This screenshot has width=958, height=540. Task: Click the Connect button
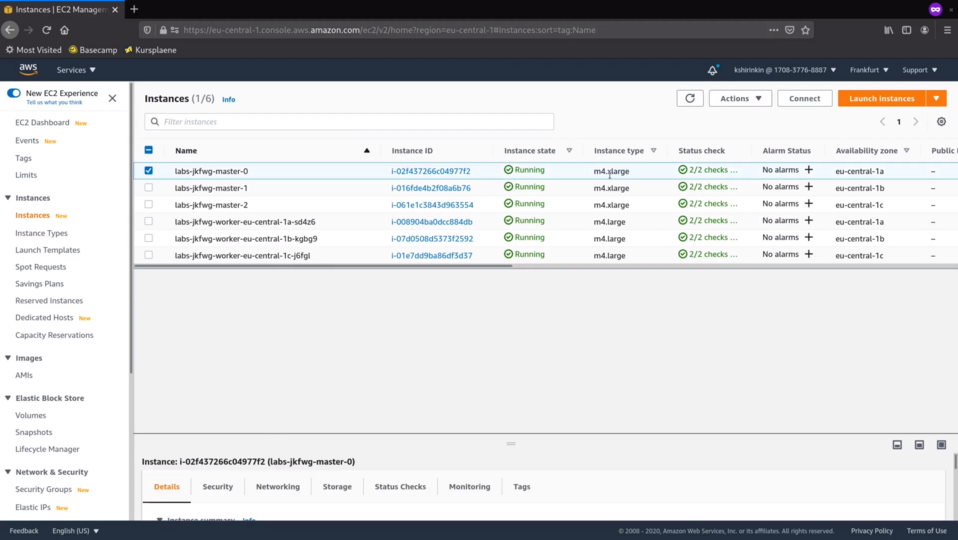coord(805,98)
